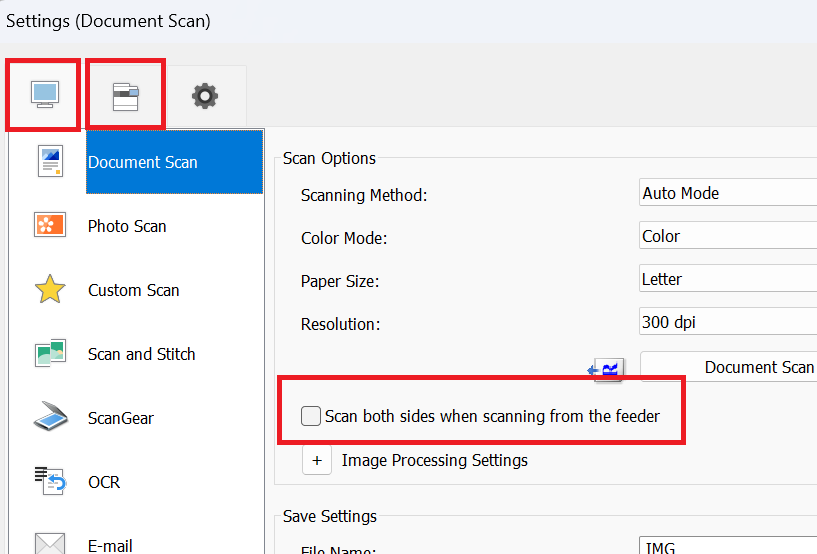Open the Scanning Method dropdown showing Auto Mode

(728, 193)
